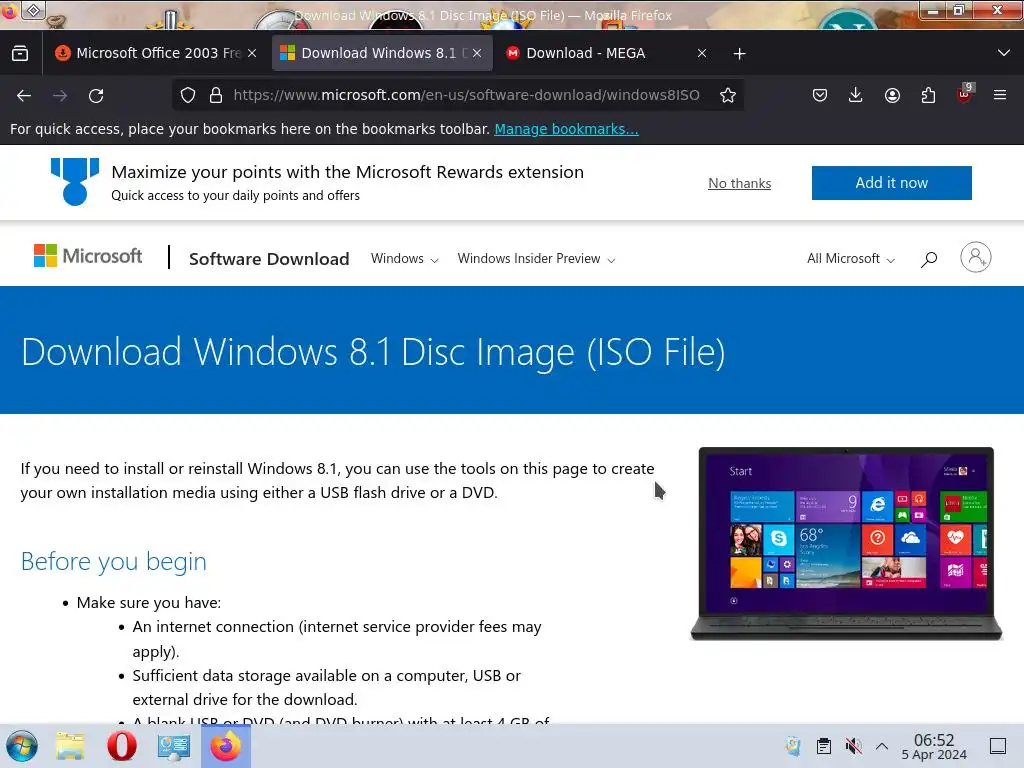Image resolution: width=1024 pixels, height=768 pixels.
Task: Open the Firefox View tab list icon
Action: (20, 54)
